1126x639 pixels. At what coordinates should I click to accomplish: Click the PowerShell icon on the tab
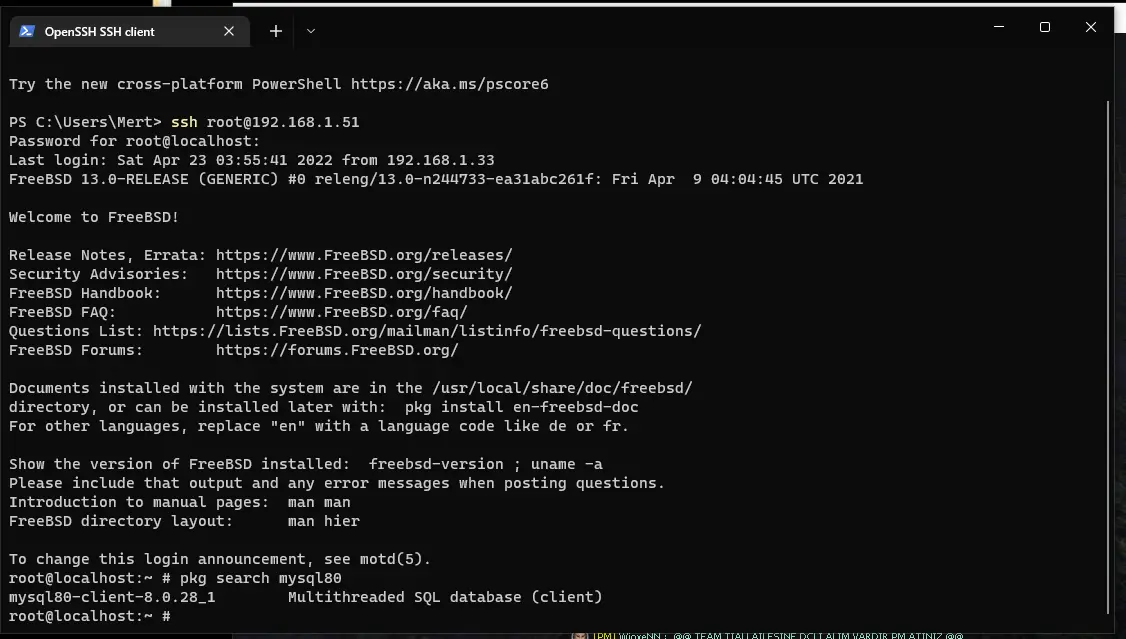(x=27, y=31)
